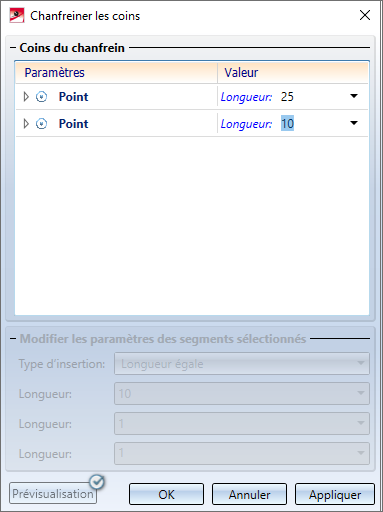Screen dimensions: 383x512
Task: Click the Valeur column header
Action: [293, 73]
